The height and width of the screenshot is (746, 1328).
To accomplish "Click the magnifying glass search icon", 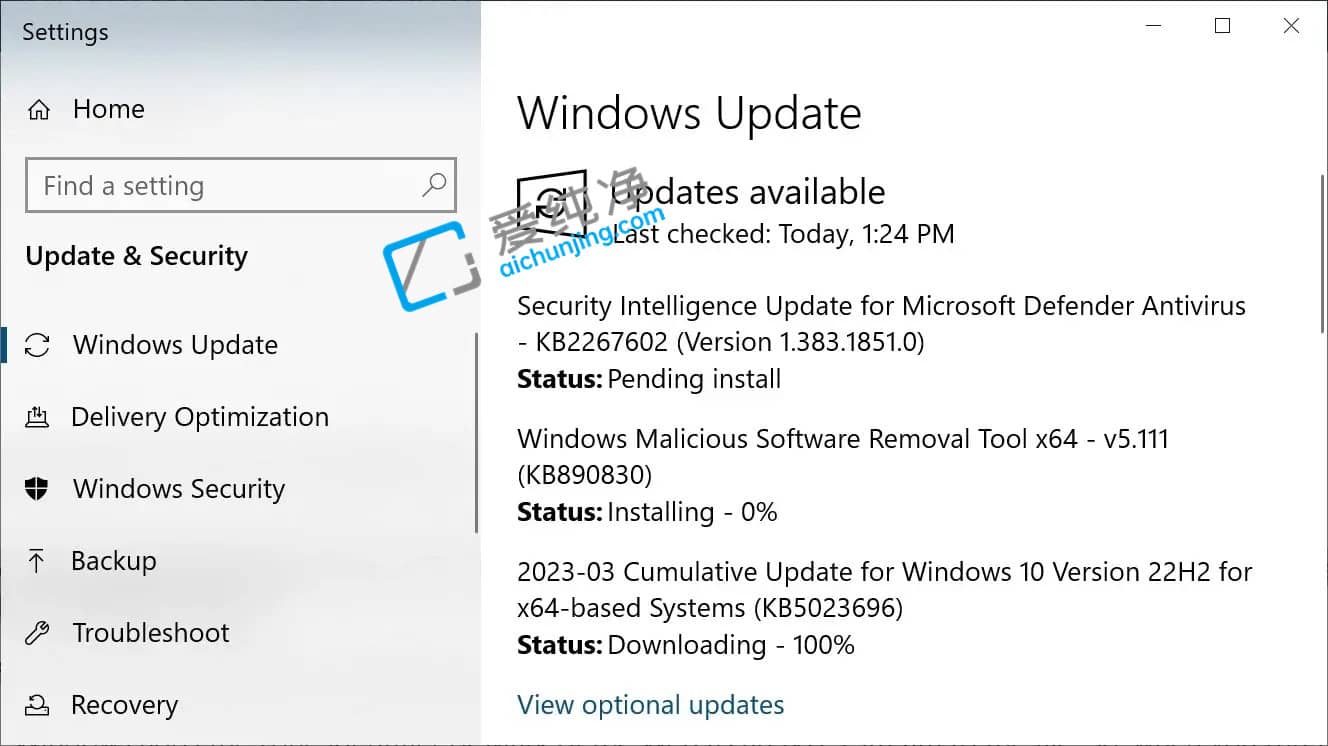I will coord(434,185).
